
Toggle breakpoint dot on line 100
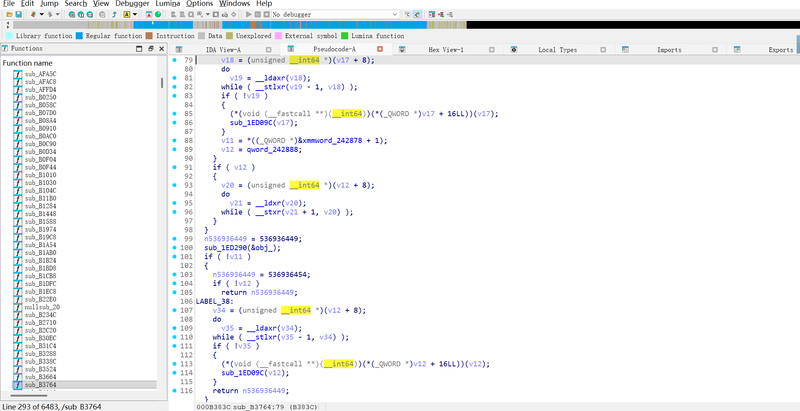point(175,247)
